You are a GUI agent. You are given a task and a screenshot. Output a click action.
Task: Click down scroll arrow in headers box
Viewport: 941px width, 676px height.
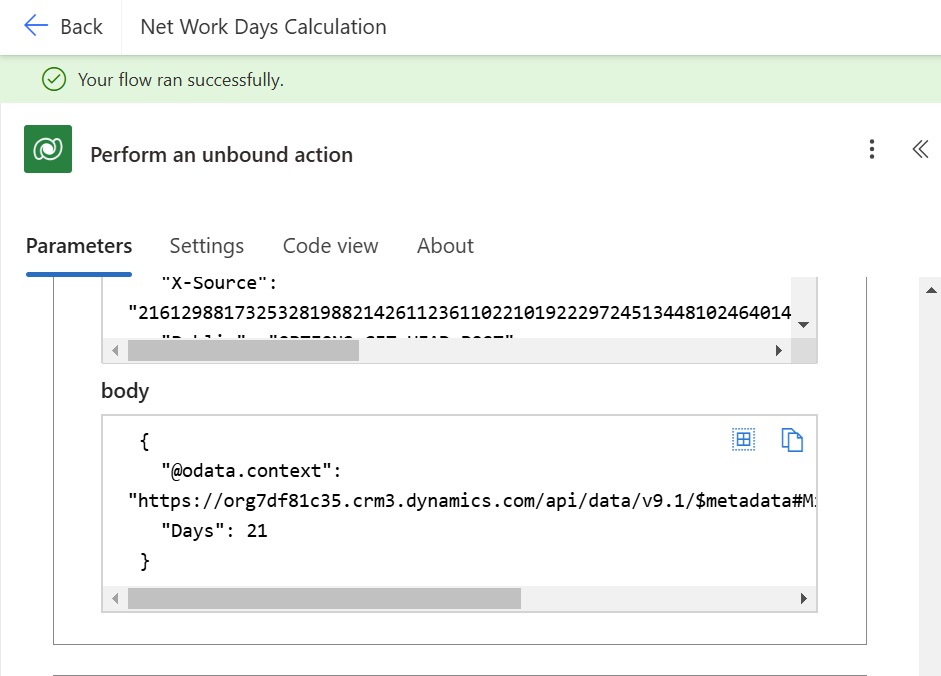click(x=804, y=325)
